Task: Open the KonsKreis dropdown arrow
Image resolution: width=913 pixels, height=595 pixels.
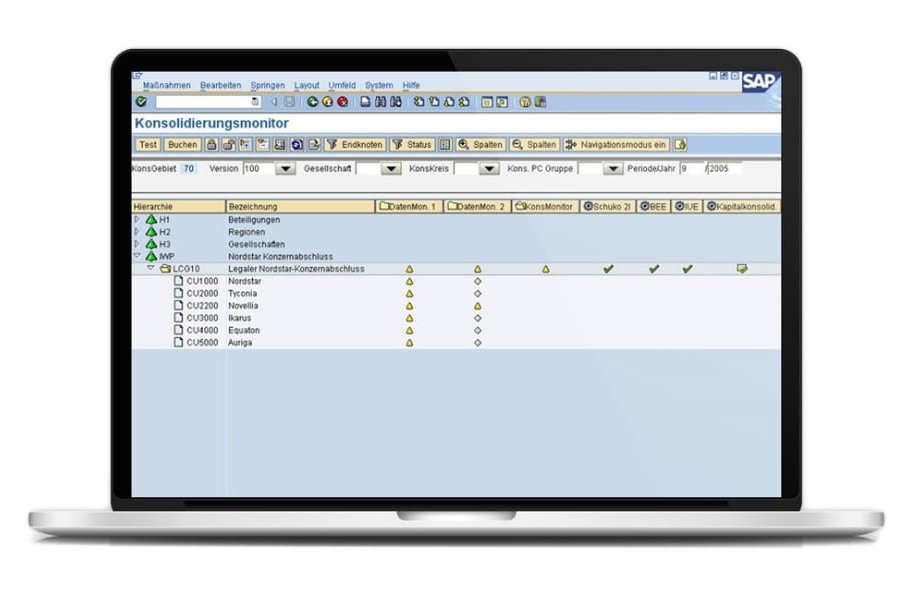Action: (x=489, y=169)
